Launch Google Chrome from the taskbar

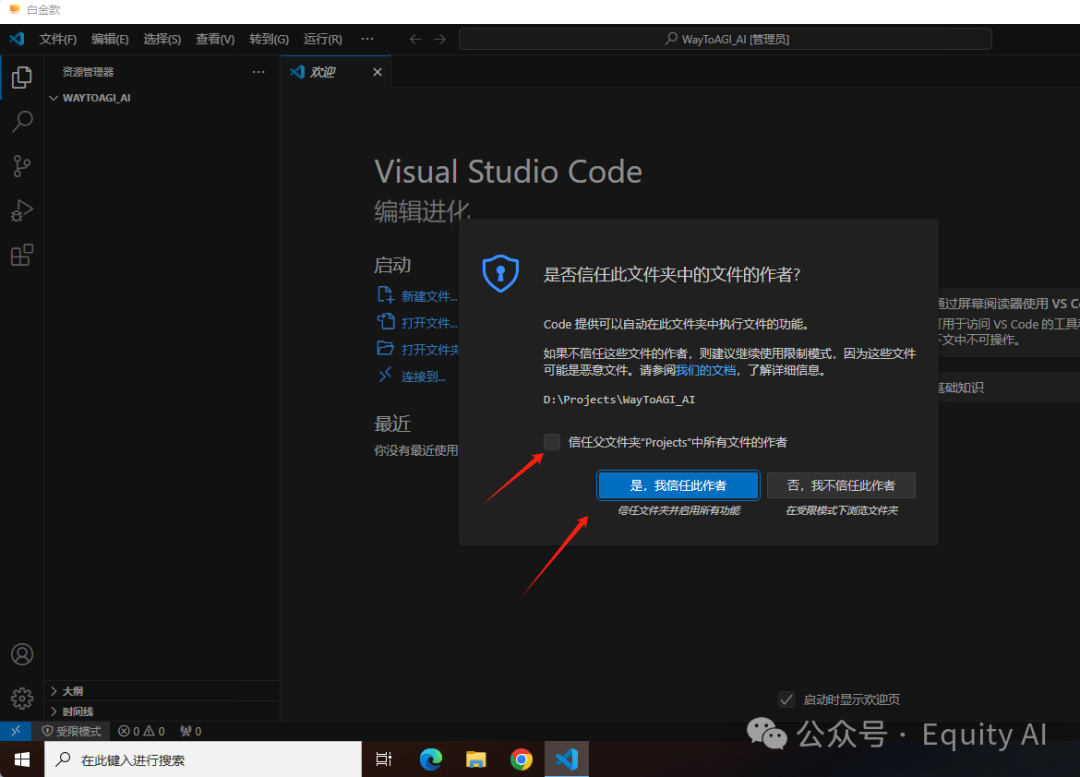tap(521, 759)
